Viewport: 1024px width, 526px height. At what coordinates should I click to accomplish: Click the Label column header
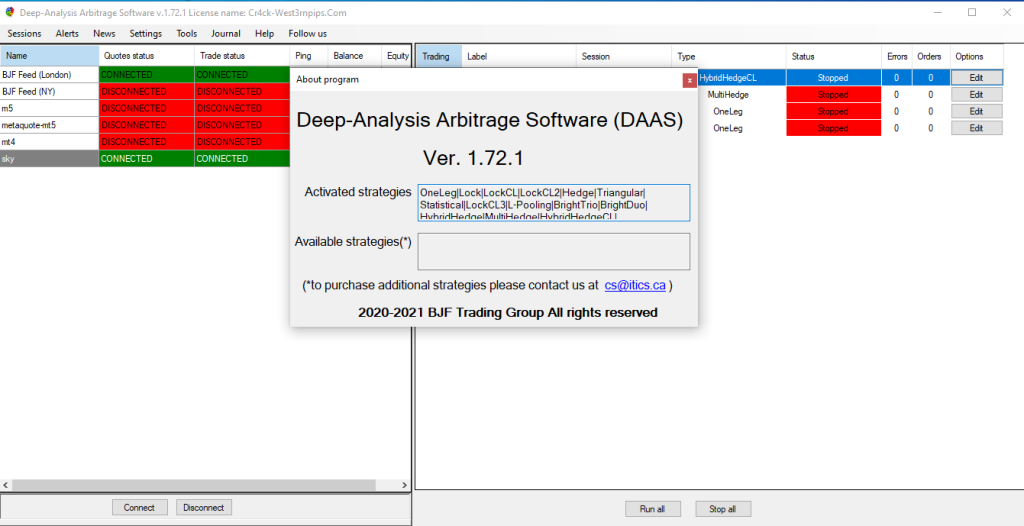tap(519, 56)
